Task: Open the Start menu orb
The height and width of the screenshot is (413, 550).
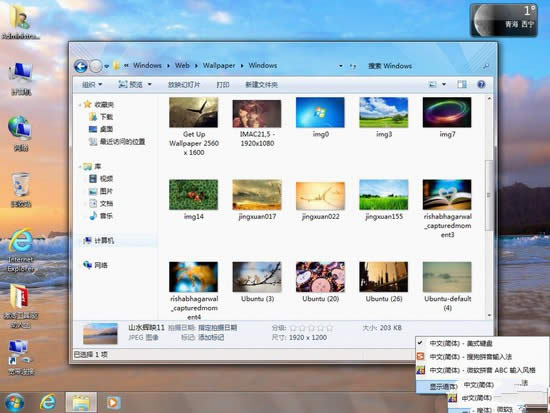Action: [x=14, y=402]
